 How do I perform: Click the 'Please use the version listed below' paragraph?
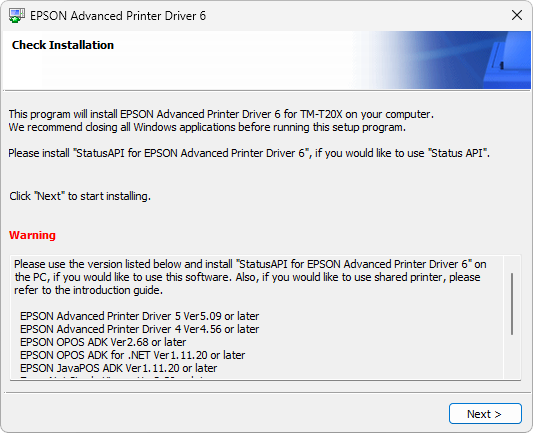coord(250,277)
